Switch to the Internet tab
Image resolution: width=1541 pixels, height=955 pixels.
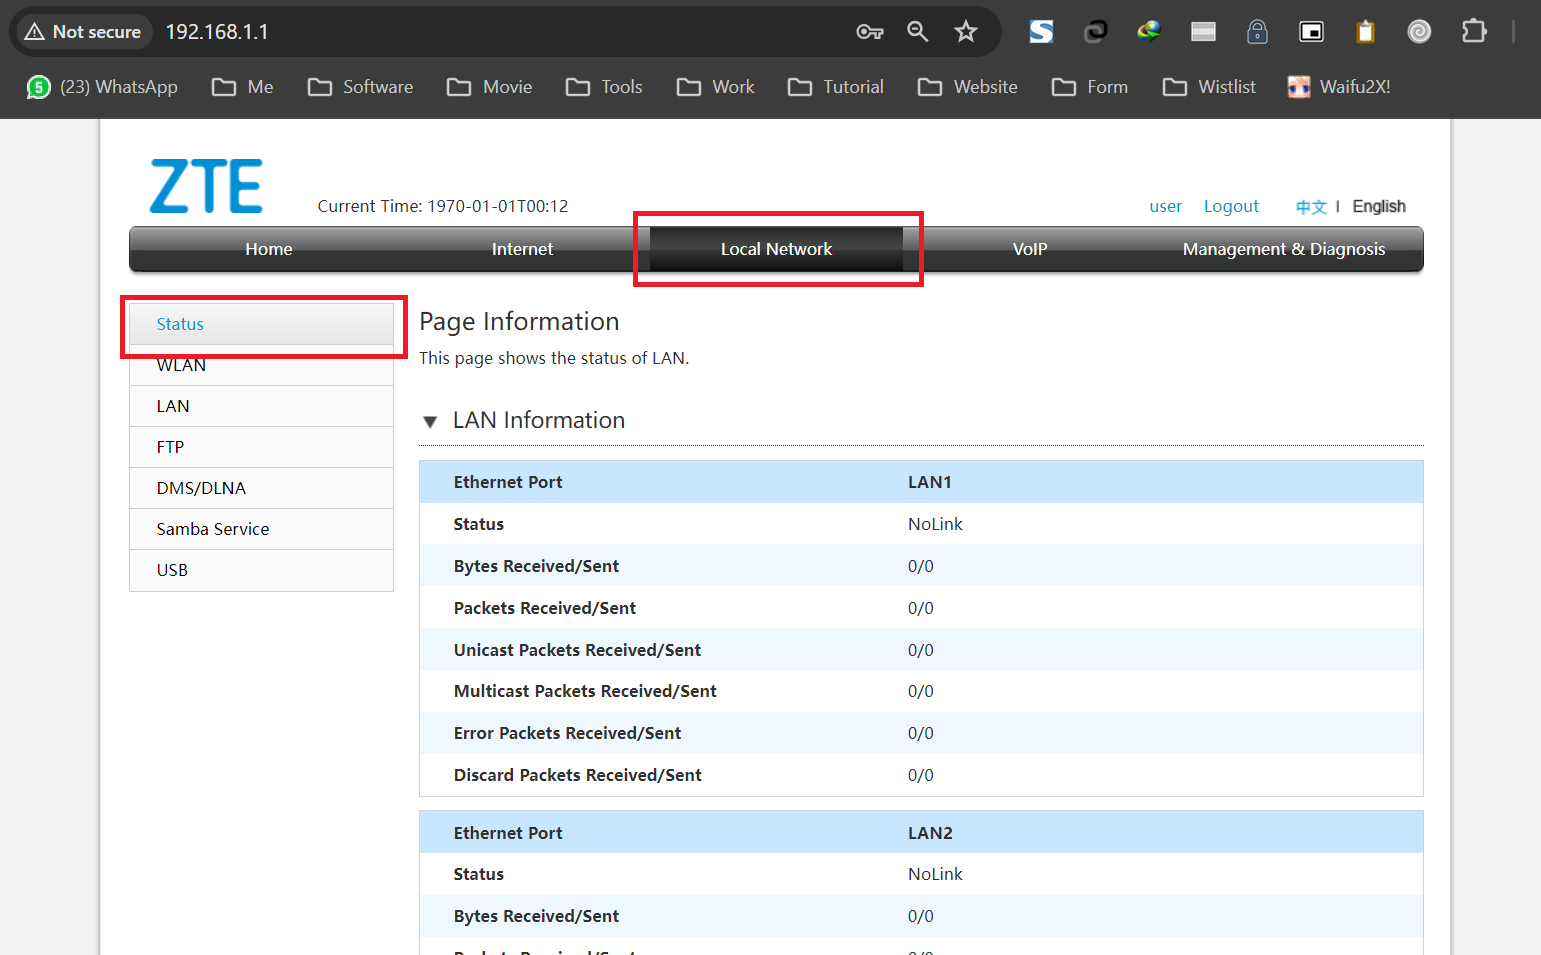point(522,249)
